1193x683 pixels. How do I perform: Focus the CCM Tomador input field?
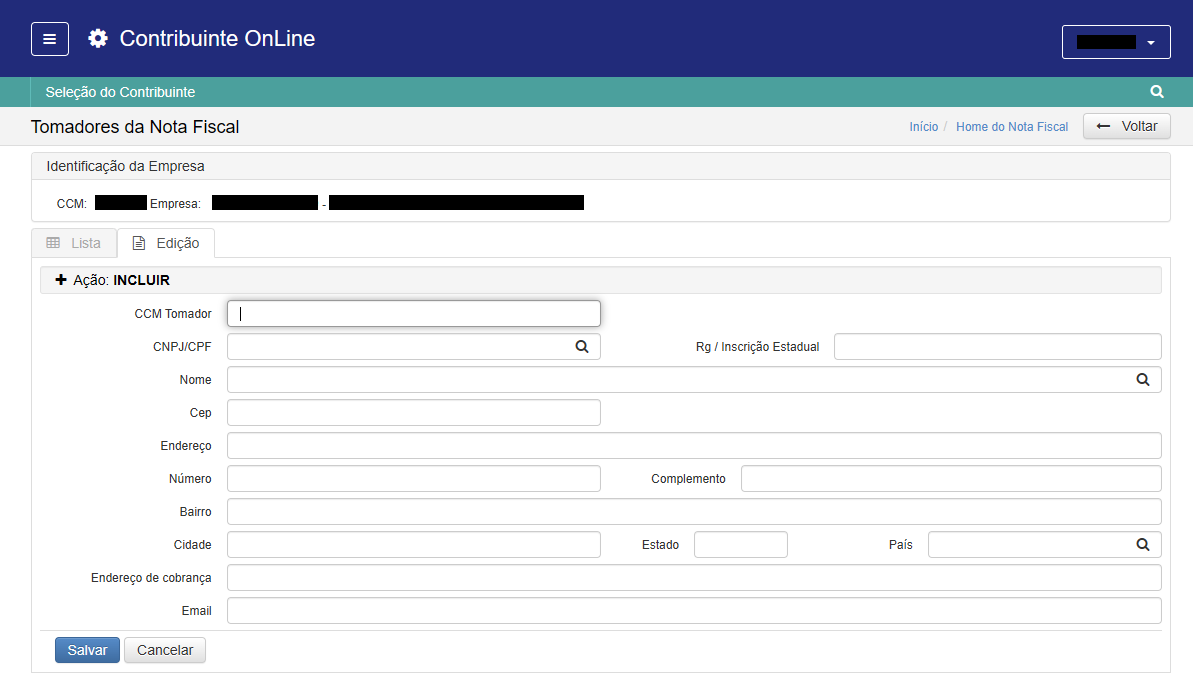pyautogui.click(x=413, y=314)
